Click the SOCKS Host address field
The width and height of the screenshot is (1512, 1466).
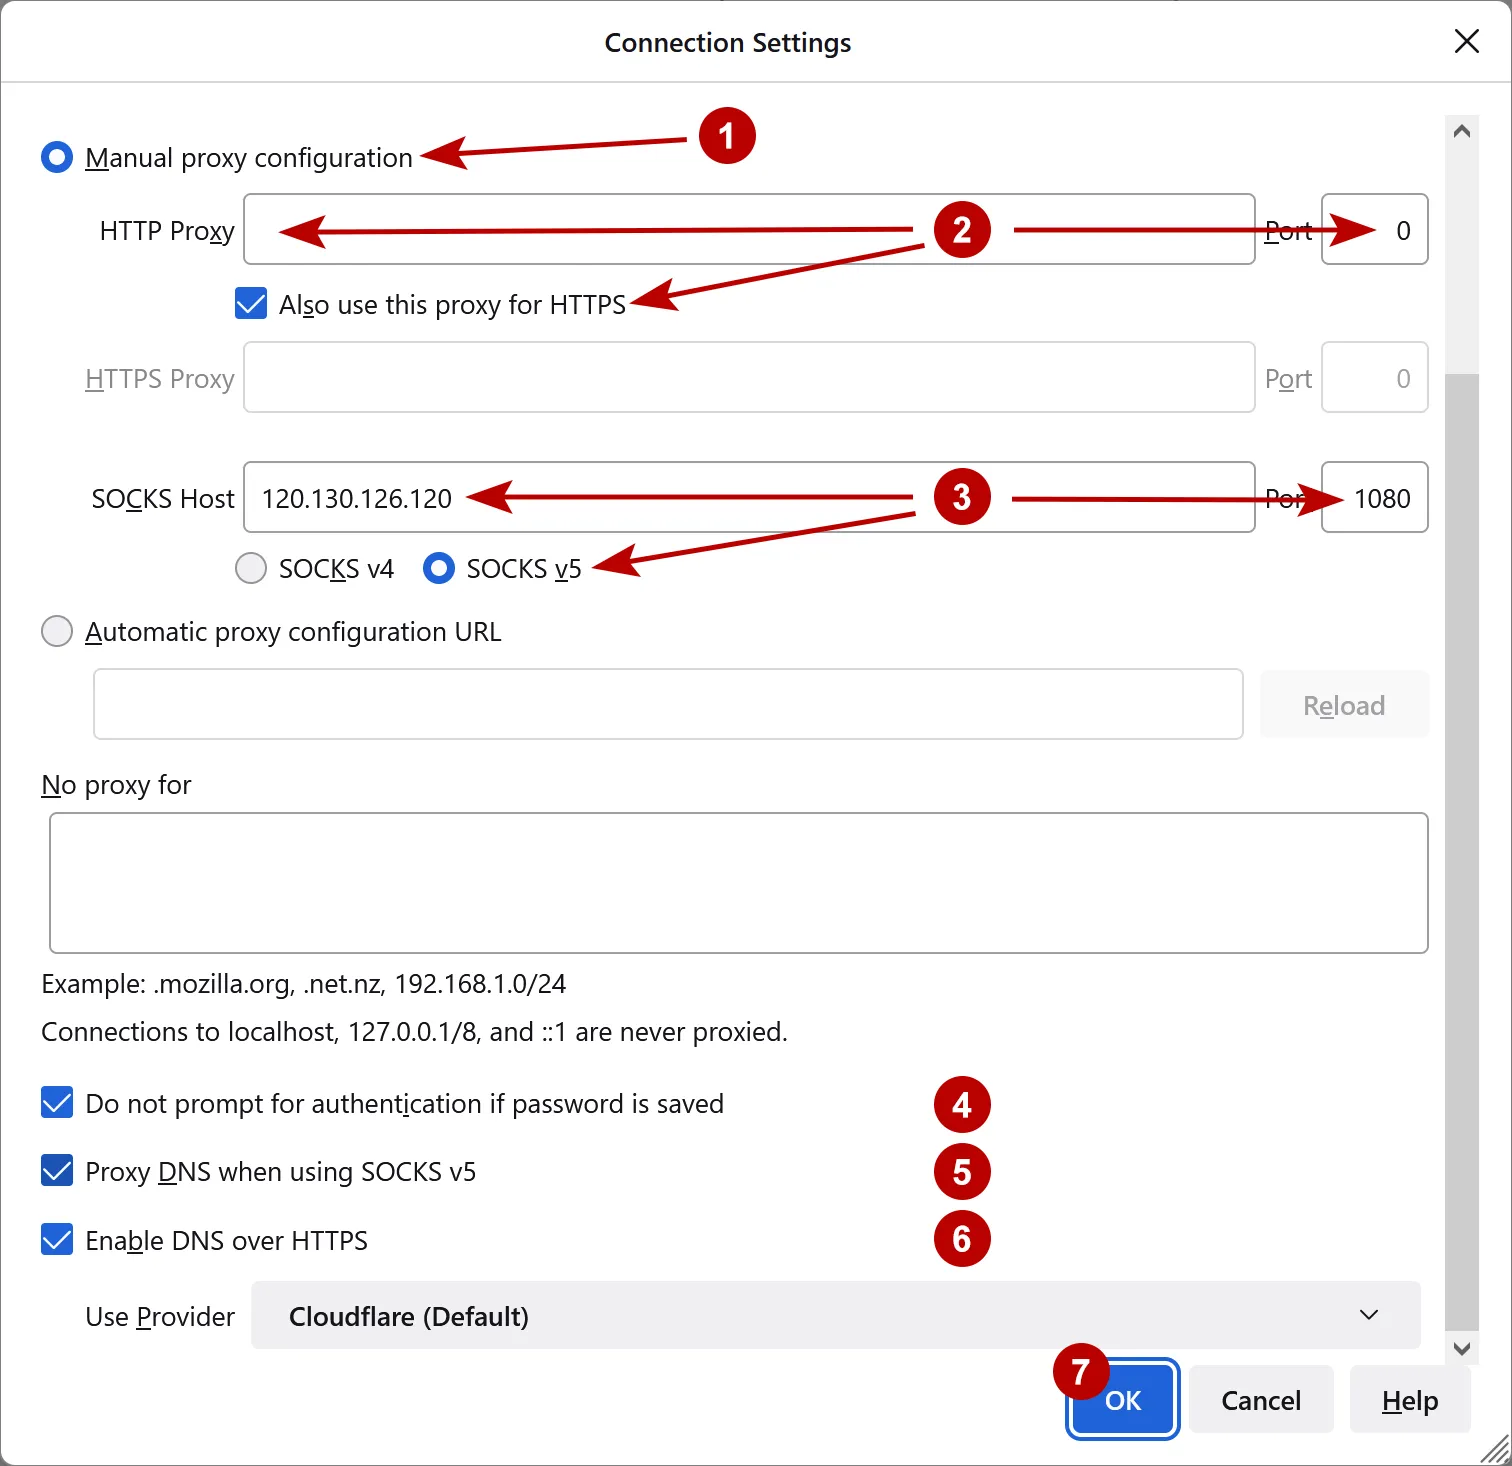[749, 497]
